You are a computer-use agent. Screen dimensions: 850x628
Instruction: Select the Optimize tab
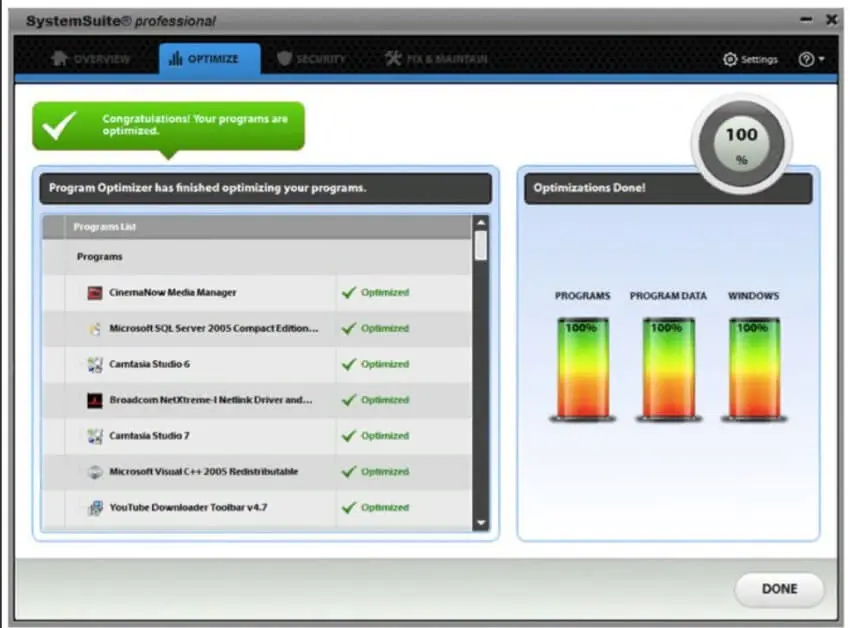tap(209, 59)
